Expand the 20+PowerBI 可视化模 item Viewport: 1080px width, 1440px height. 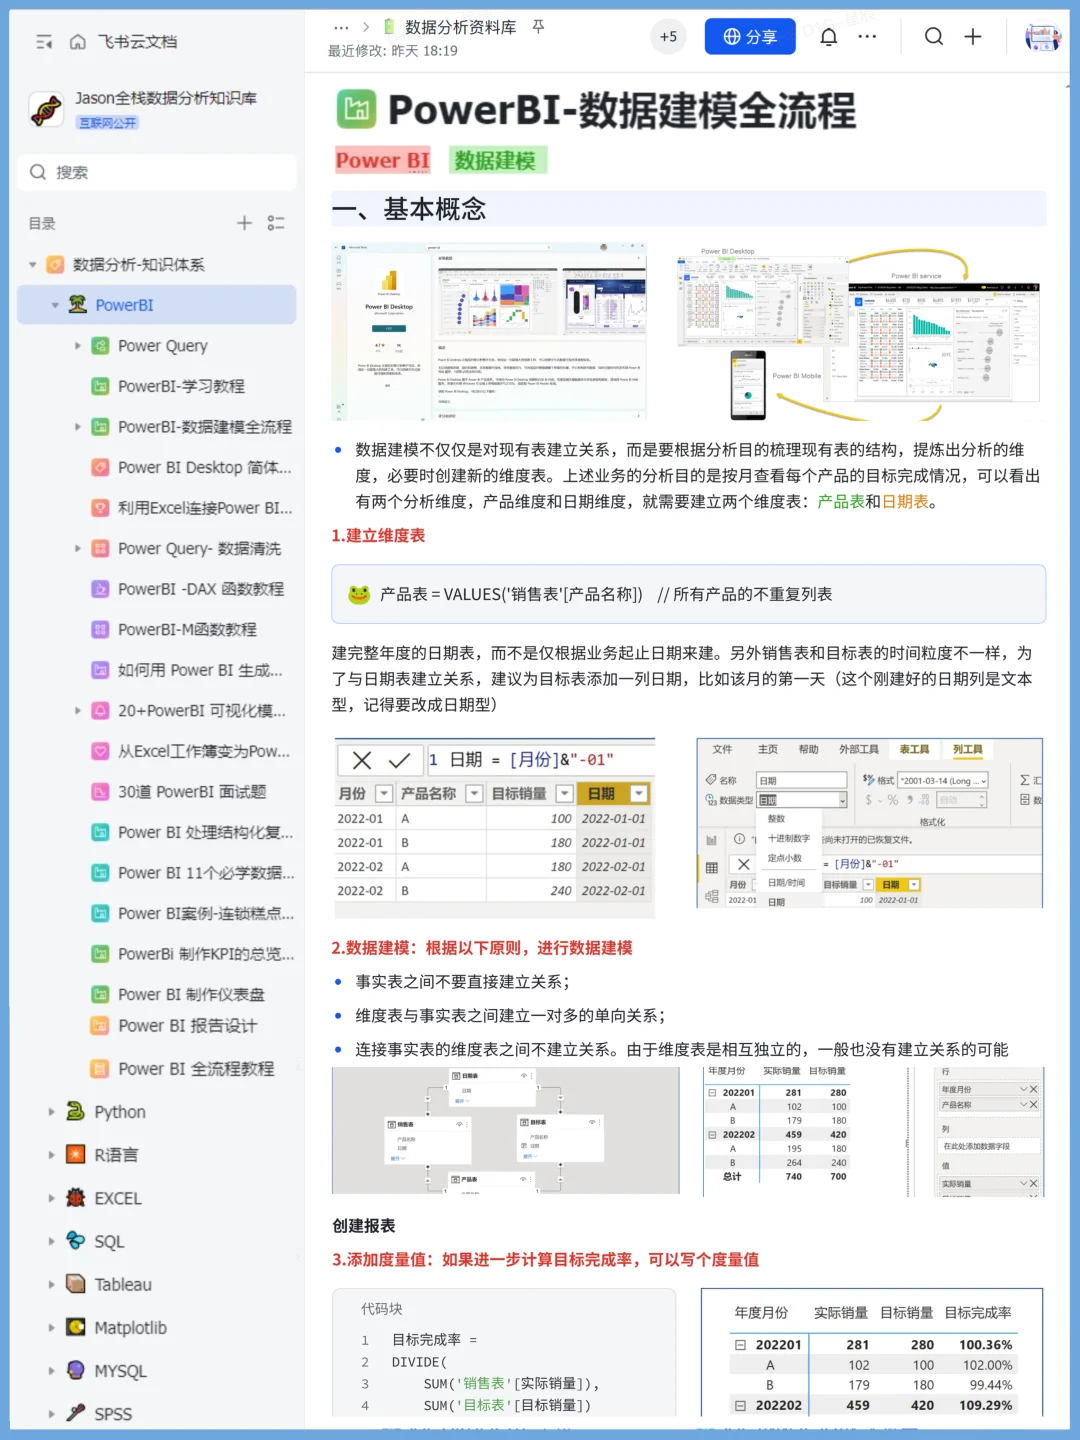click(x=78, y=711)
